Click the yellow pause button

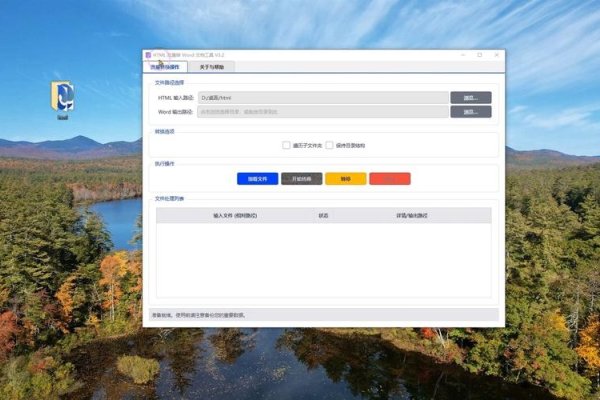[x=346, y=179]
